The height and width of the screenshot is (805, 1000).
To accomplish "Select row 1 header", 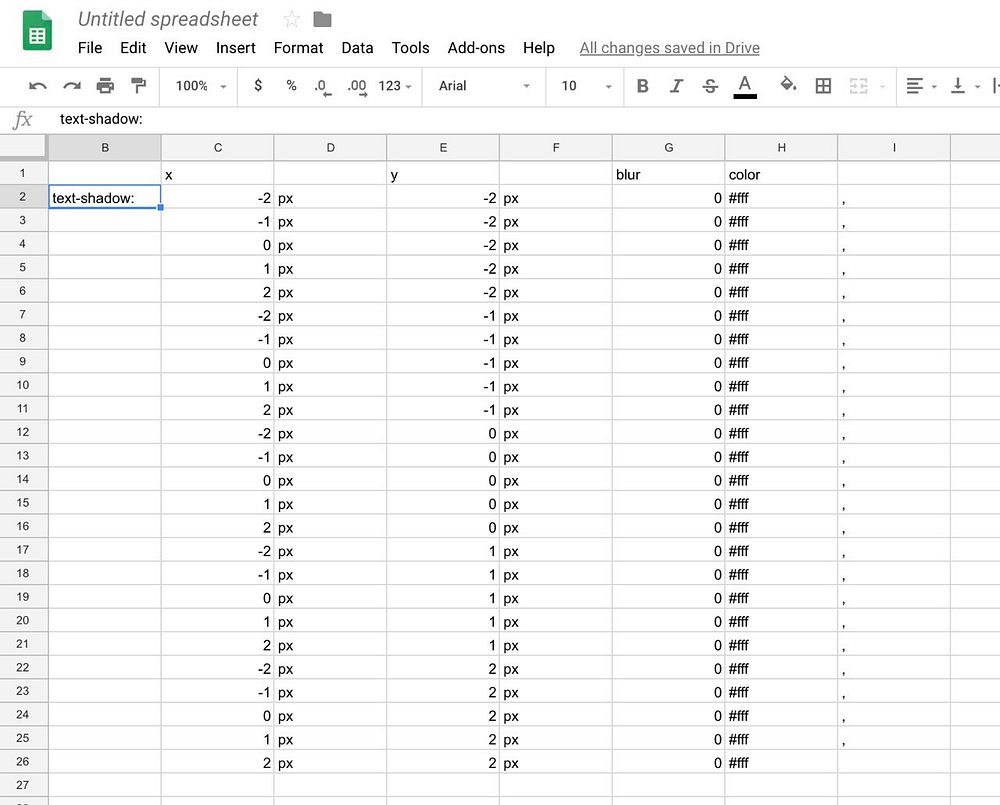I will pos(23,173).
